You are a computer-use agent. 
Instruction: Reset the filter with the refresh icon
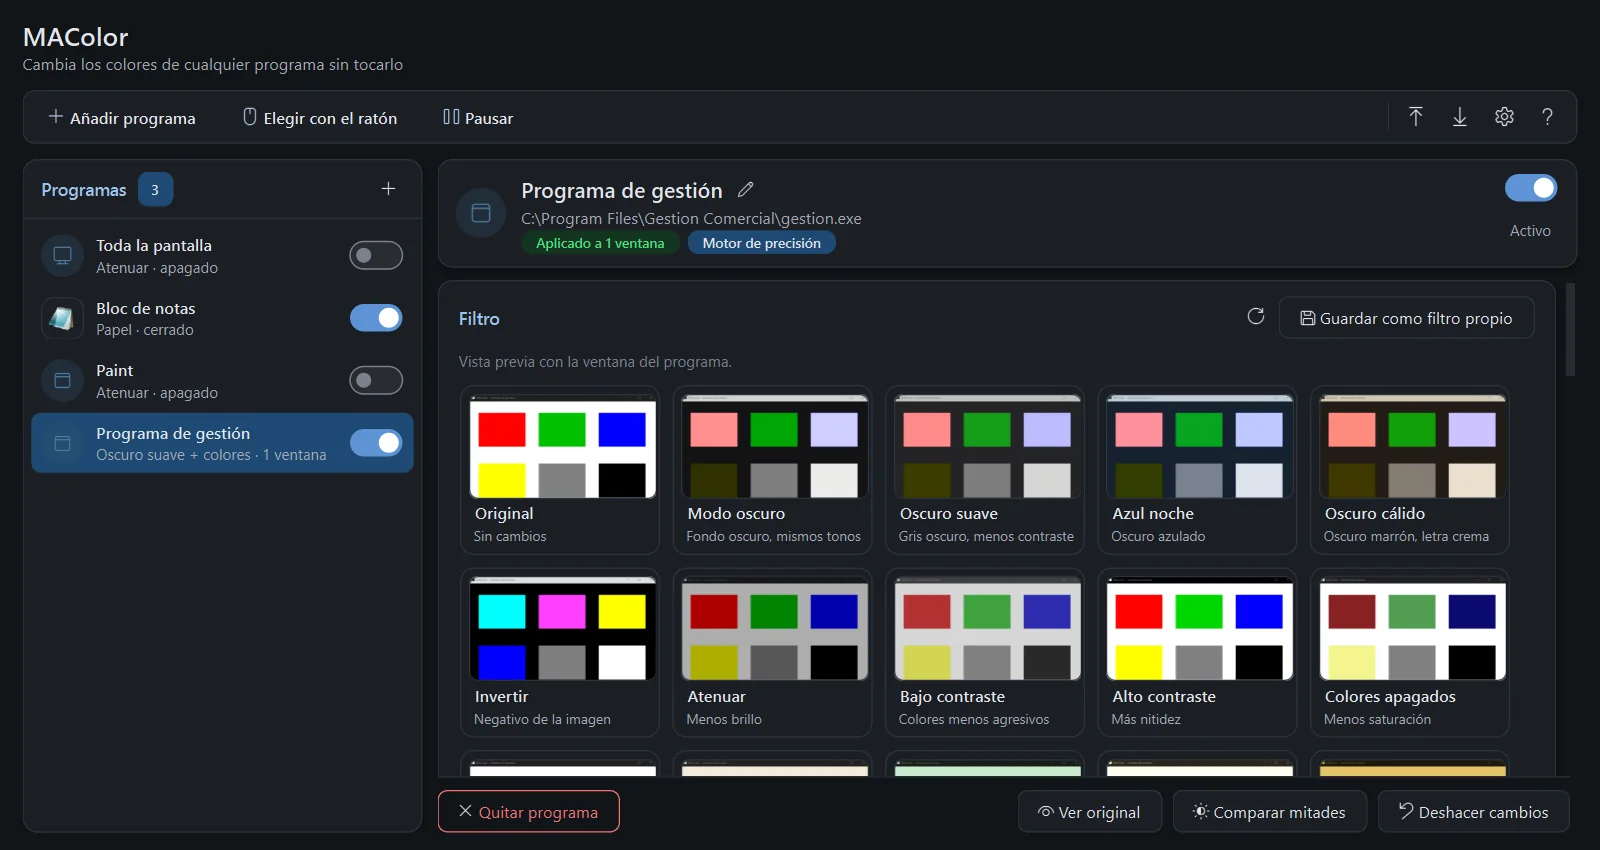(1256, 317)
